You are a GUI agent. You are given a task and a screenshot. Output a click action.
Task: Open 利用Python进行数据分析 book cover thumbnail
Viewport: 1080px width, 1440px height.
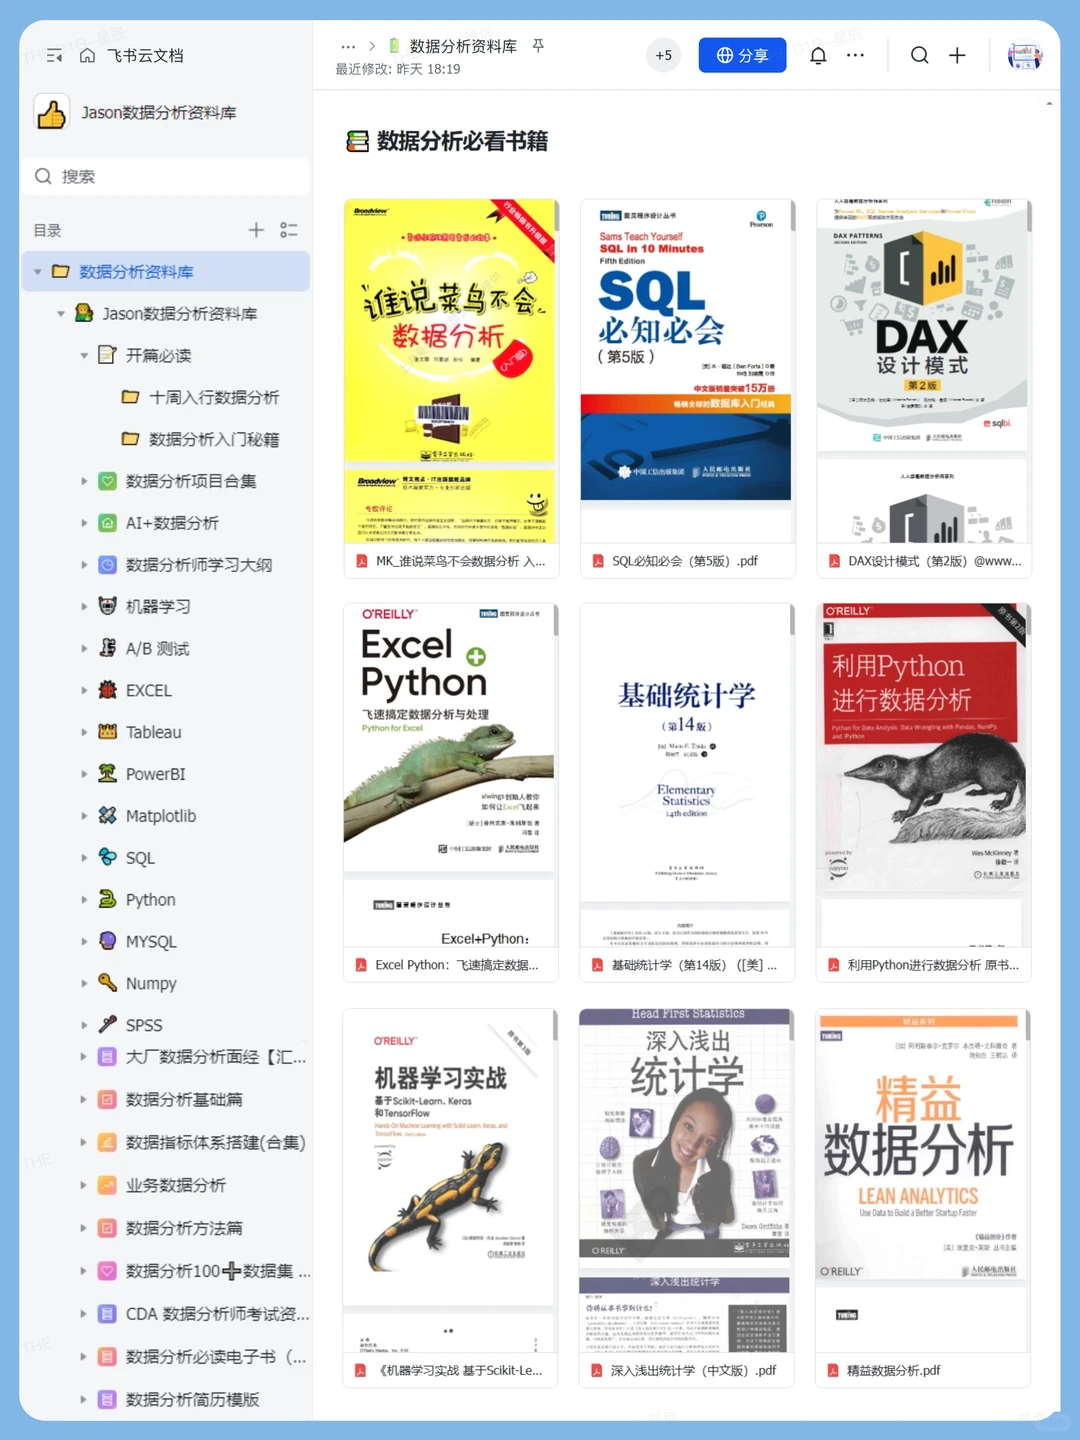[x=923, y=775]
